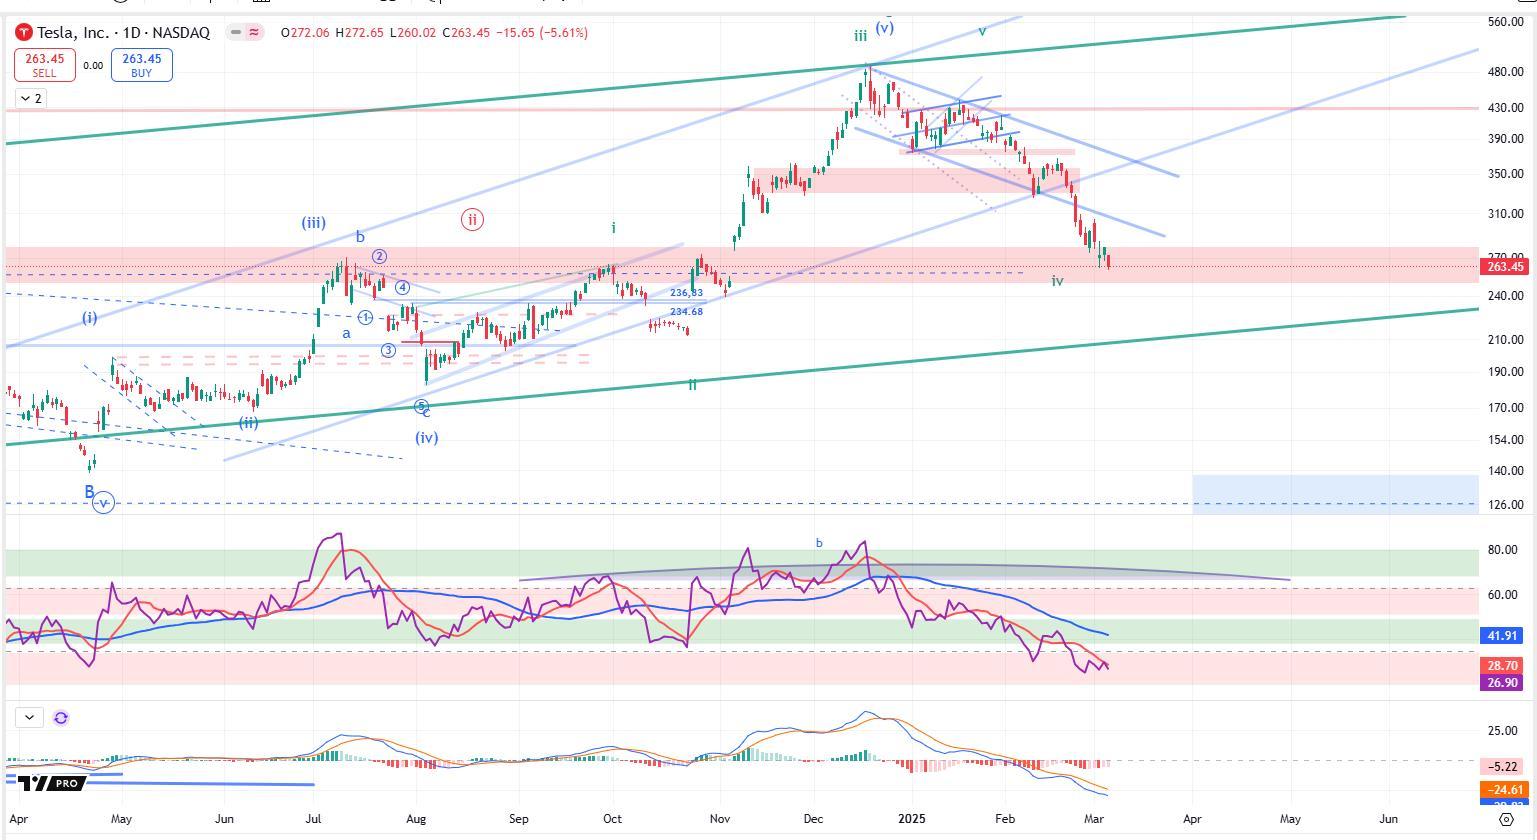Image resolution: width=1537 pixels, height=840 pixels.
Task: Toggle the market status pill icon
Action: 244,32
